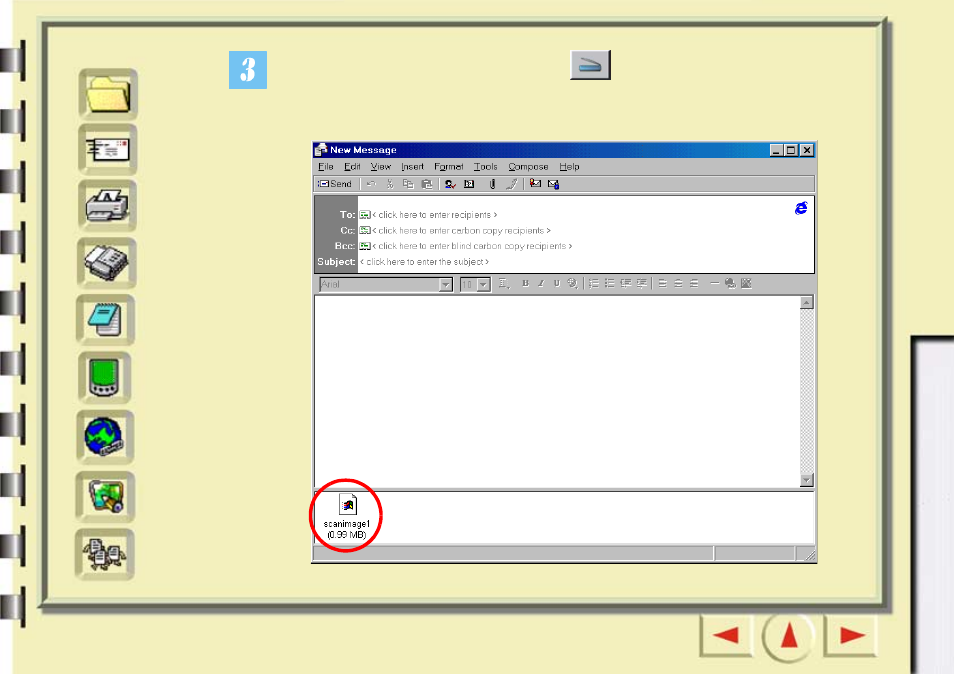Select the photo editing sidebar icon
This screenshot has width=954, height=674.
point(105,496)
